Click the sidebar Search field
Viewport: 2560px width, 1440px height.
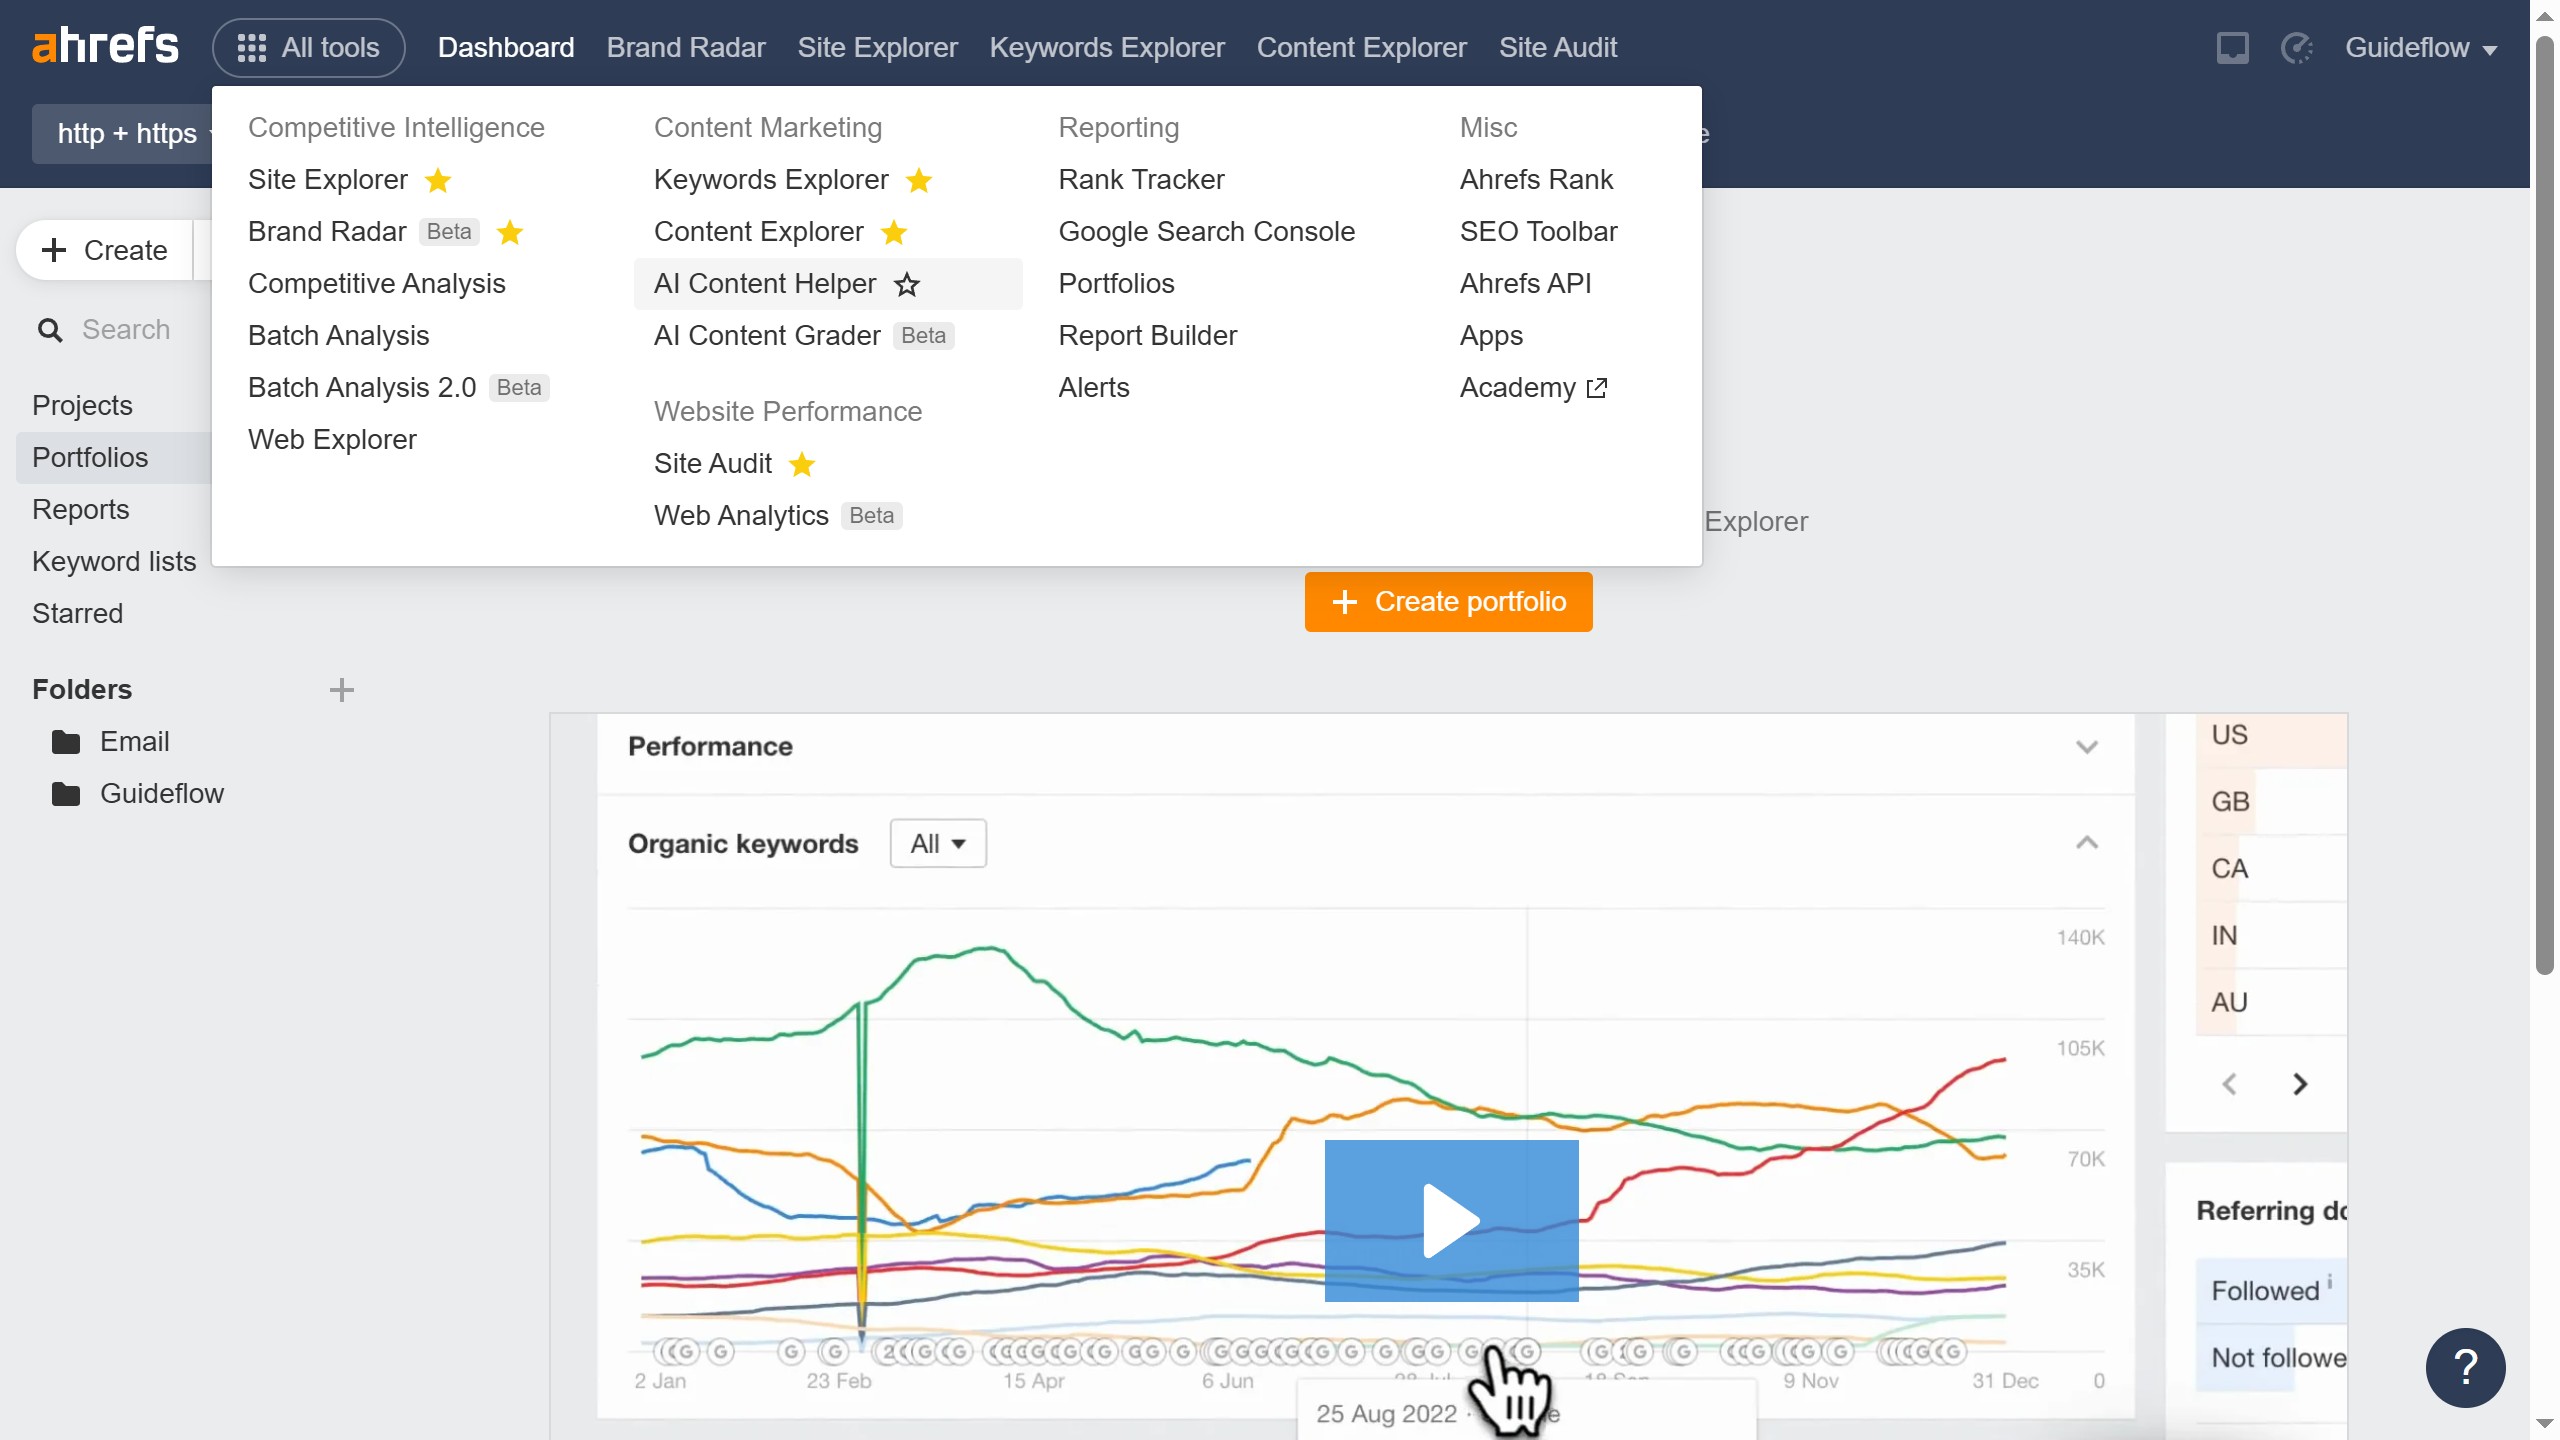(x=126, y=330)
